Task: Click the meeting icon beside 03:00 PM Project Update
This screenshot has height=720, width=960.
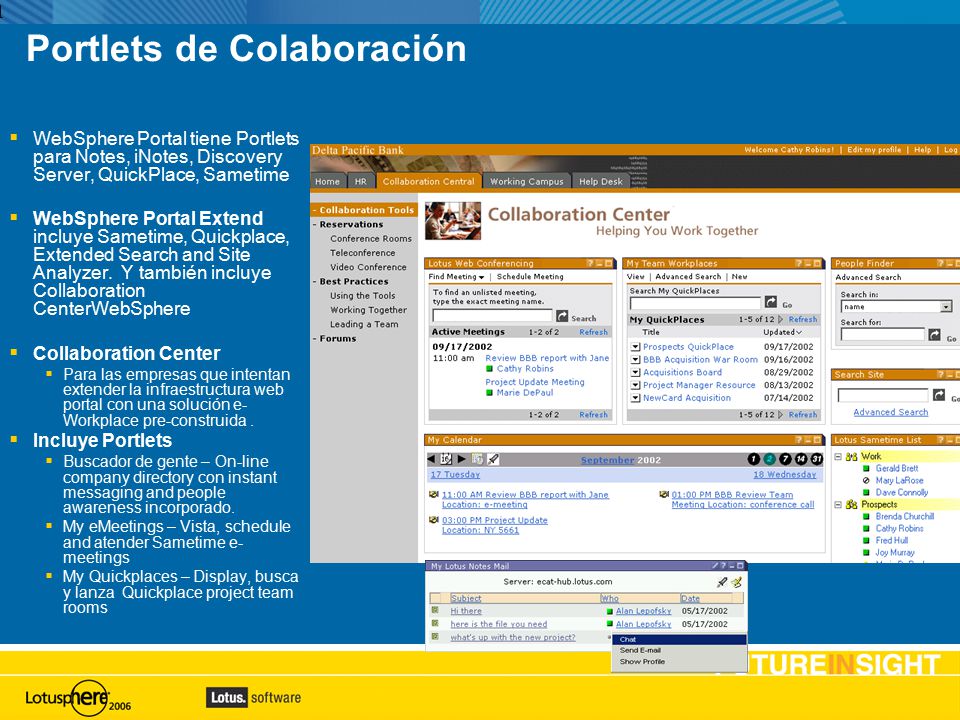Action: click(433, 520)
